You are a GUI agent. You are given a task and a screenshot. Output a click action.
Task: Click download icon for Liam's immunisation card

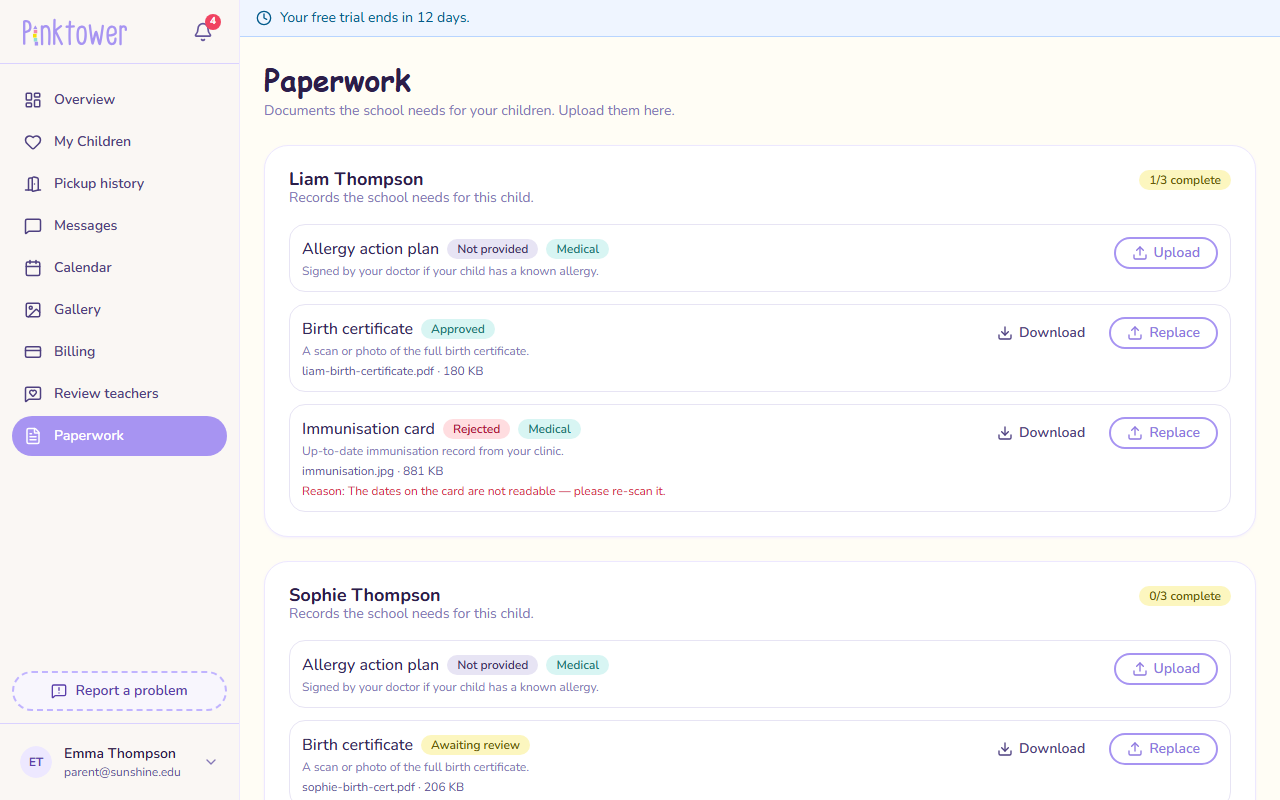tap(1005, 433)
